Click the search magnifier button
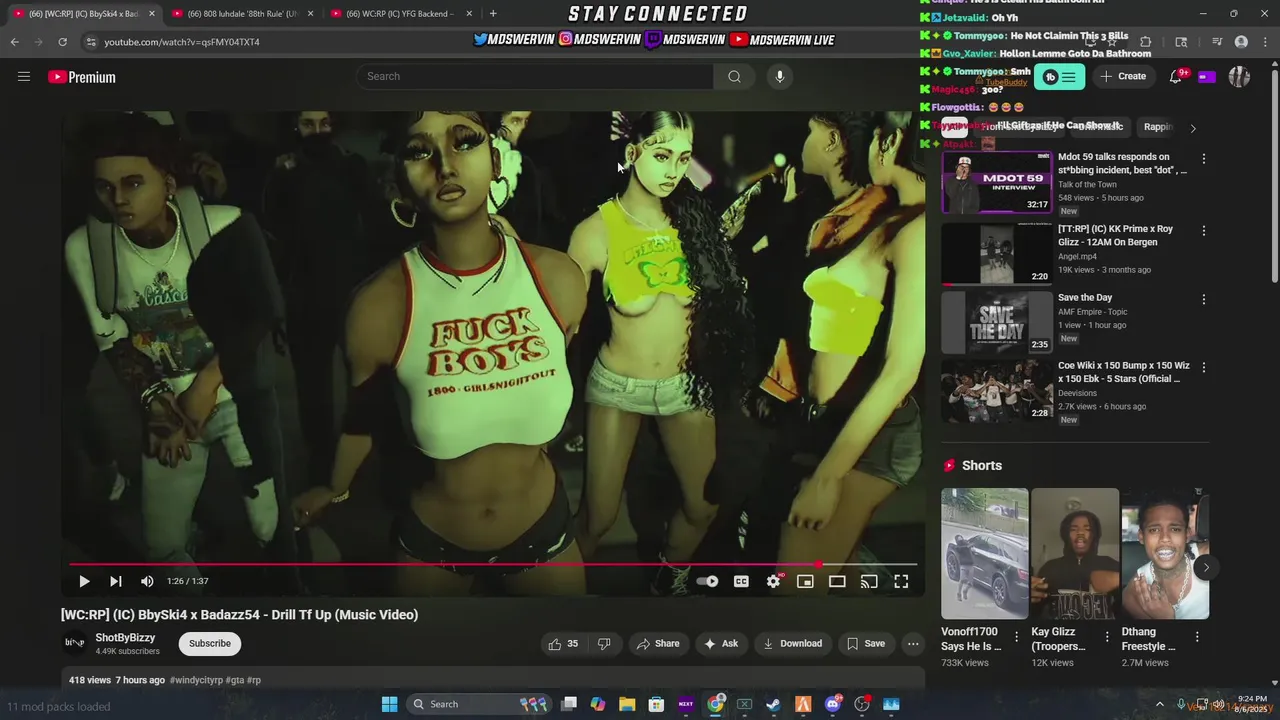This screenshot has height=720, width=1280. [x=734, y=77]
